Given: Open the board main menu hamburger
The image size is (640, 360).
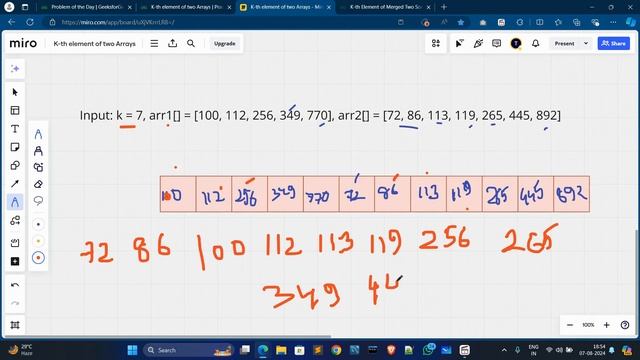Looking at the screenshot, I should pos(154,43).
